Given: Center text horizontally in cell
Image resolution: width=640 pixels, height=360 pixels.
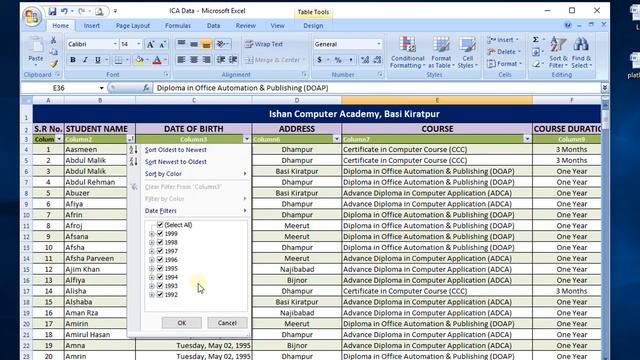Looking at the screenshot, I should [194, 60].
